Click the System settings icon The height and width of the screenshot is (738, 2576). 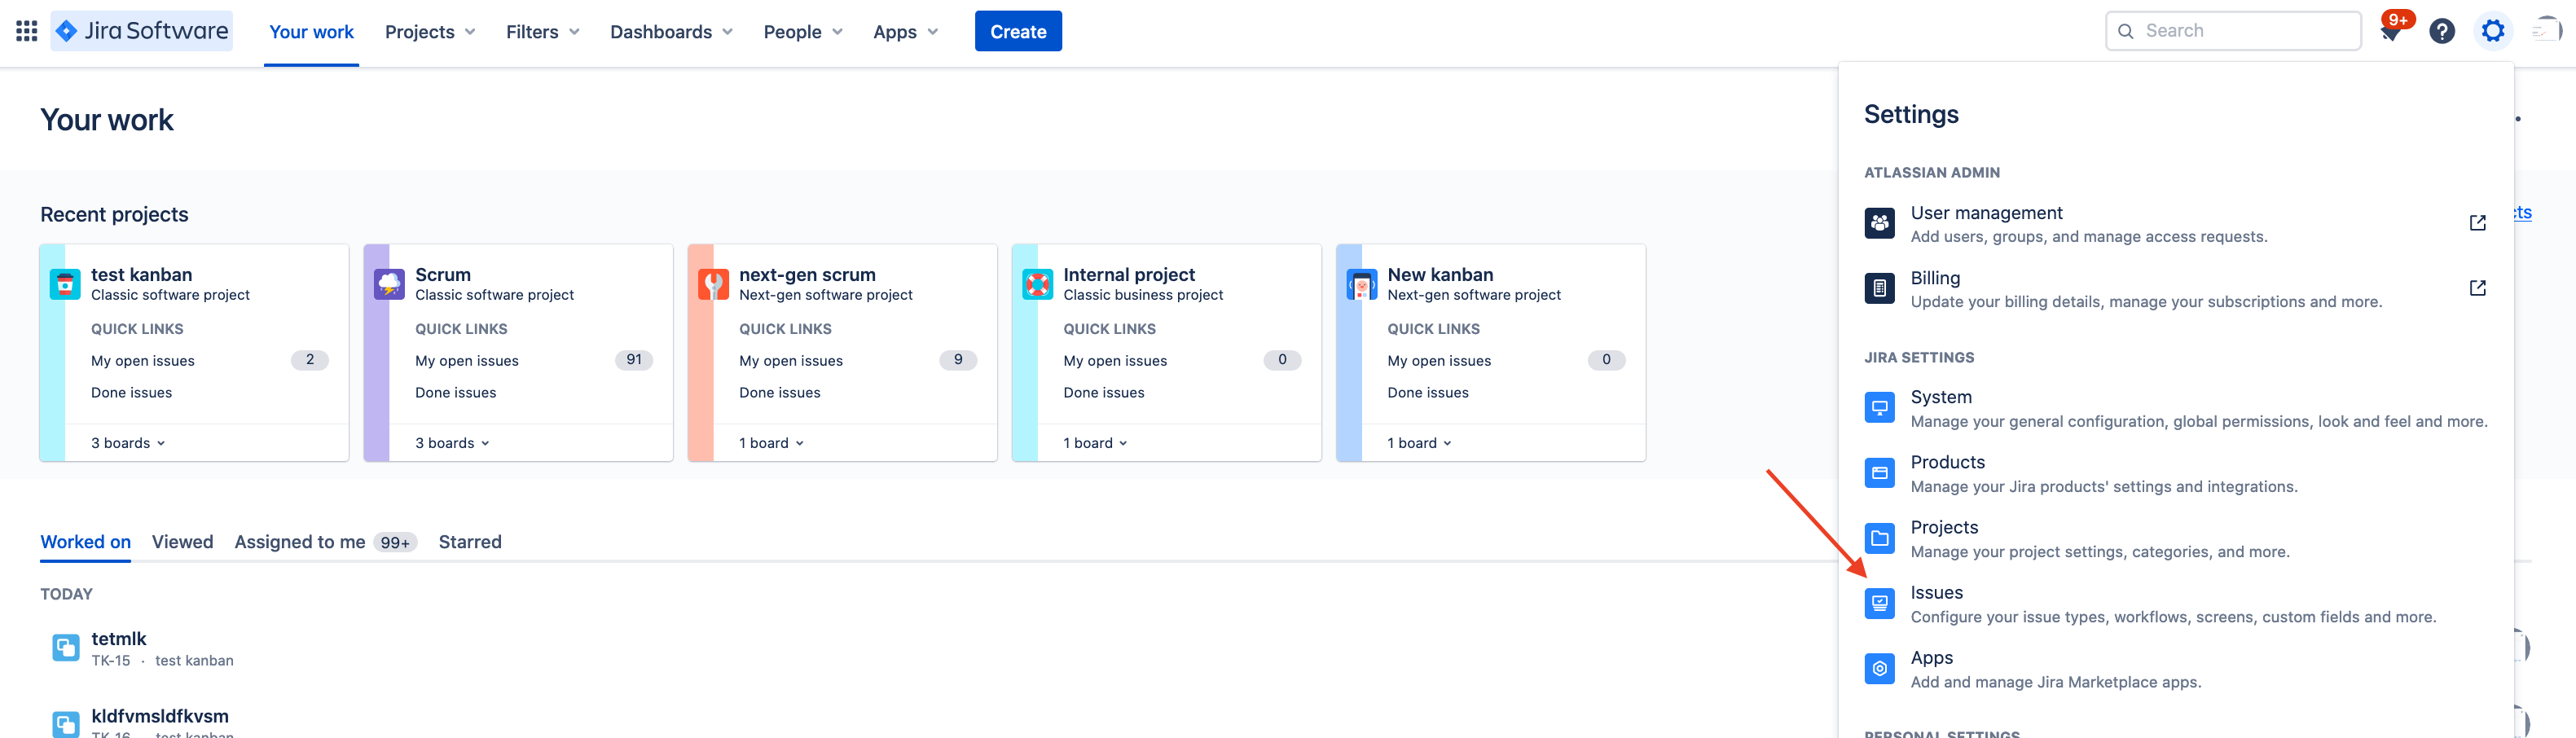pyautogui.click(x=1880, y=408)
